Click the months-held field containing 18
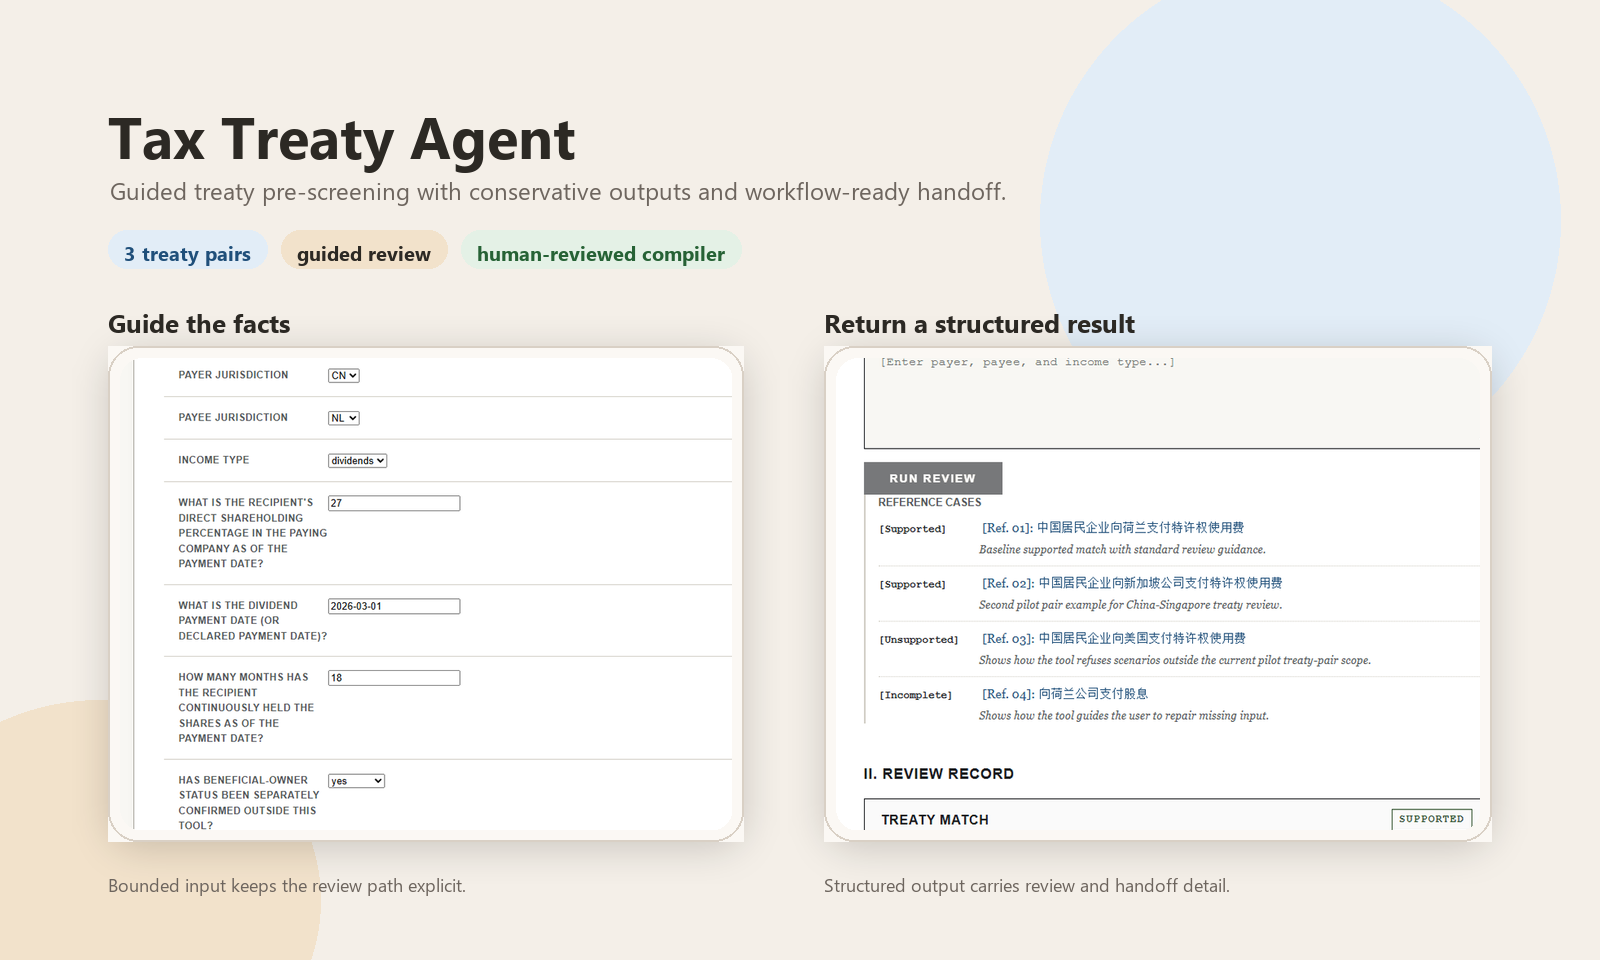Screen dimensions: 1600x960 pyautogui.click(x=394, y=677)
